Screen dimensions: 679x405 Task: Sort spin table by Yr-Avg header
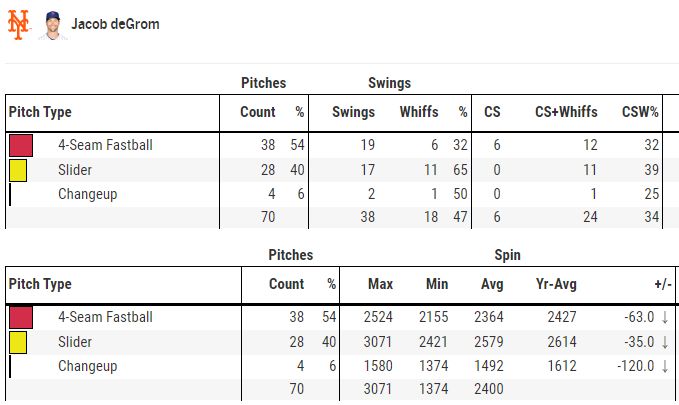pyautogui.click(x=556, y=284)
